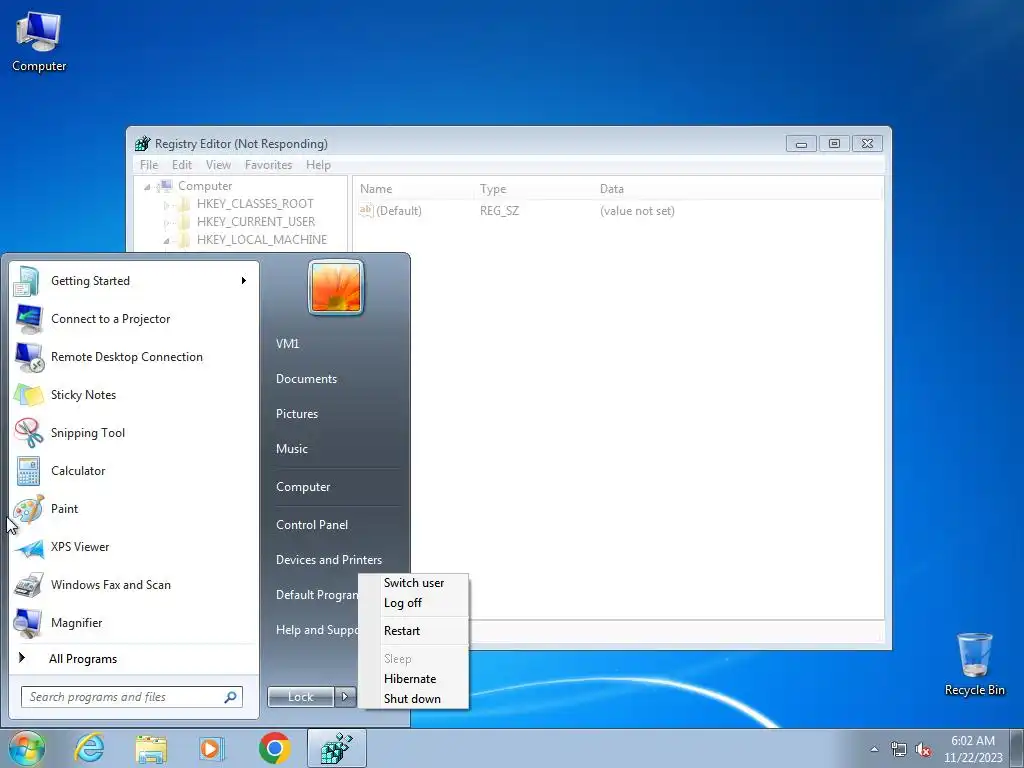Select Registry Editor taskbar button
The height and width of the screenshot is (768, 1024).
336,748
